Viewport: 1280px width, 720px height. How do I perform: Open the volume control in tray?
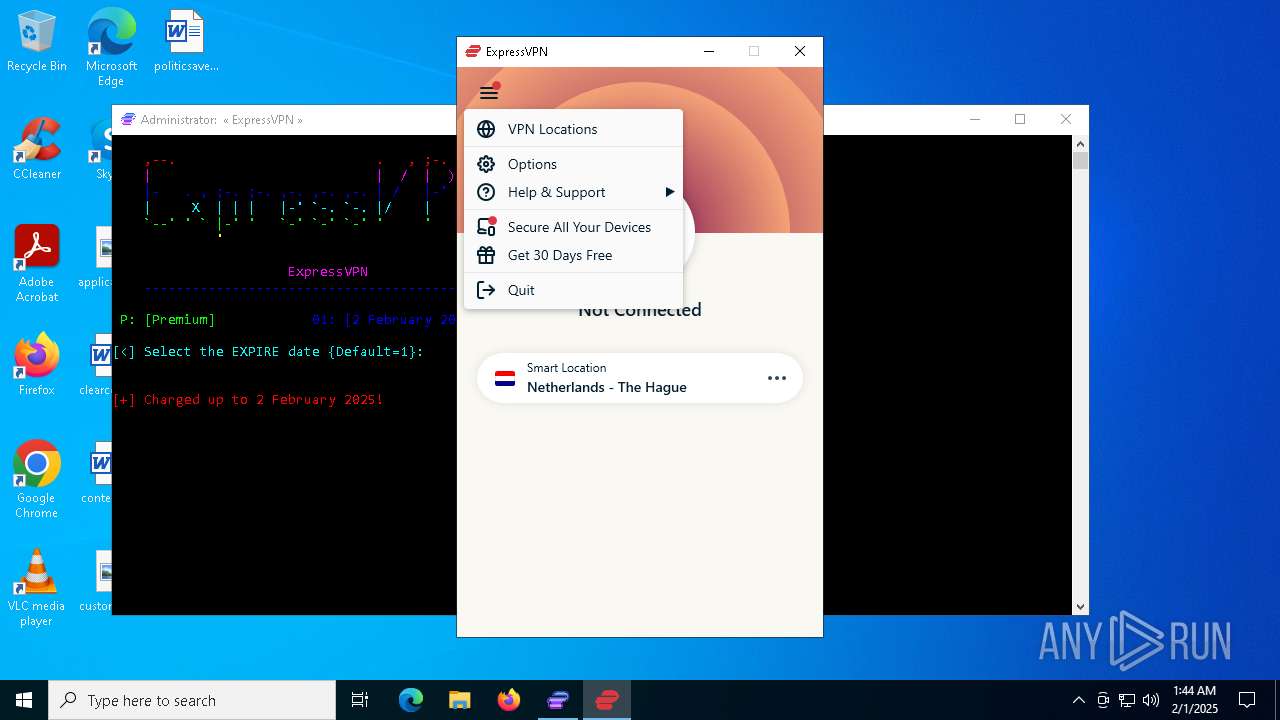click(x=1151, y=700)
